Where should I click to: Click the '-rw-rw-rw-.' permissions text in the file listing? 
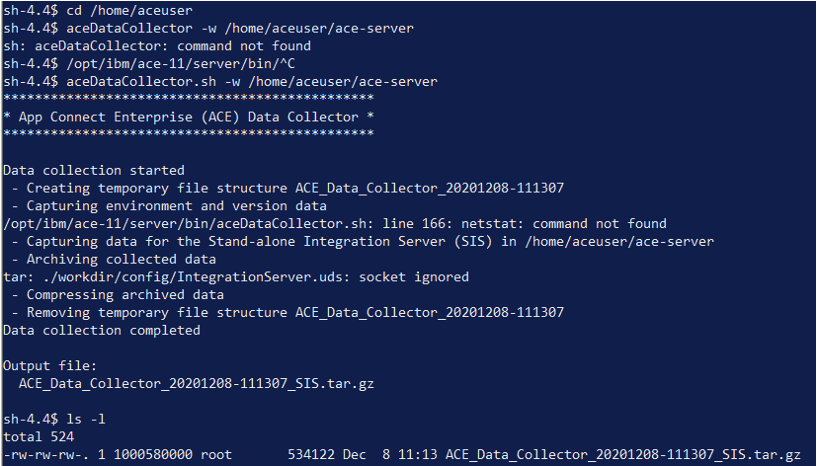point(46,455)
